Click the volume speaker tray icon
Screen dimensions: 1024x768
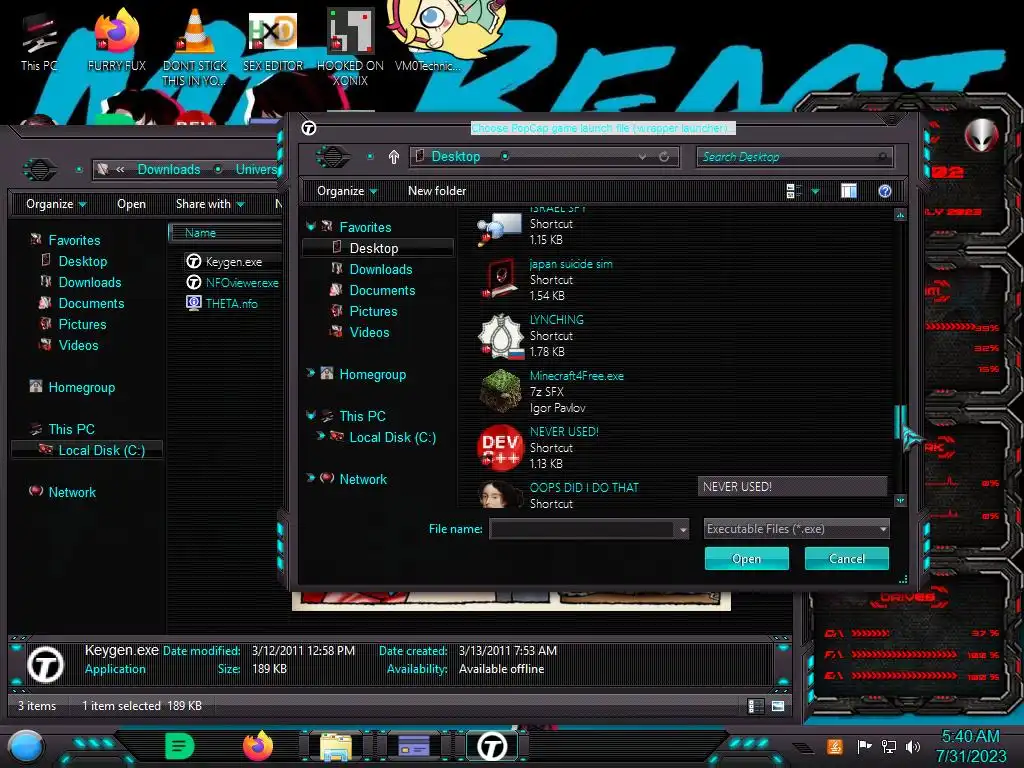point(914,746)
